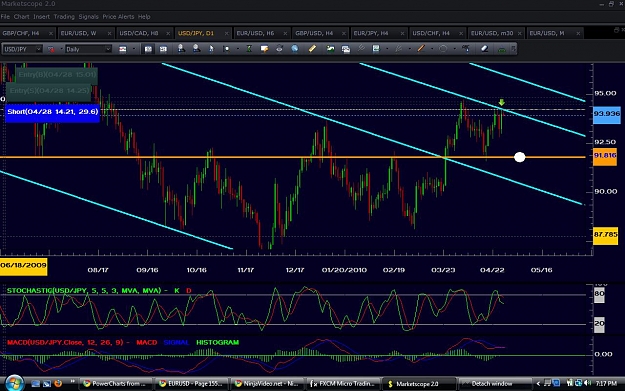Expand the arrow next to the orange line tool
The width and height of the screenshot is (625, 391).
[x=432, y=49]
